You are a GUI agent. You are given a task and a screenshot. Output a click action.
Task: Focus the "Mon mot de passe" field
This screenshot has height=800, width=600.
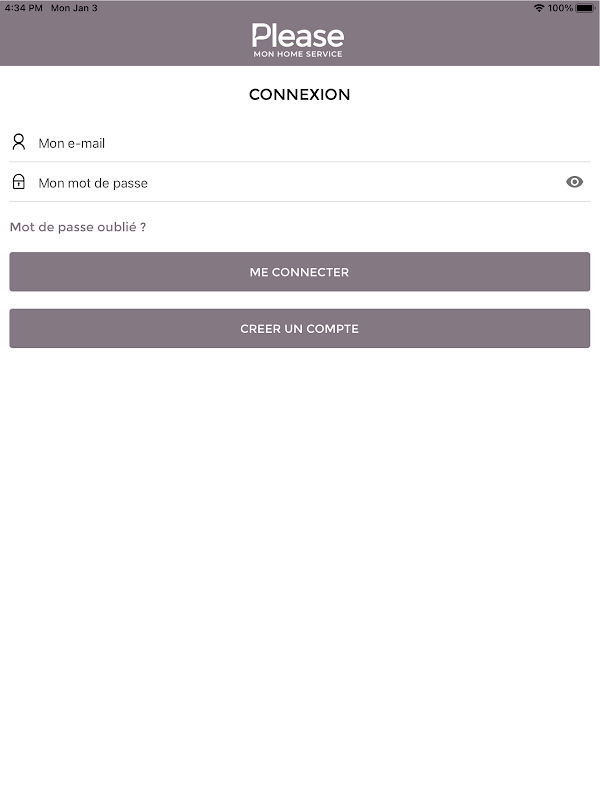tap(290, 183)
